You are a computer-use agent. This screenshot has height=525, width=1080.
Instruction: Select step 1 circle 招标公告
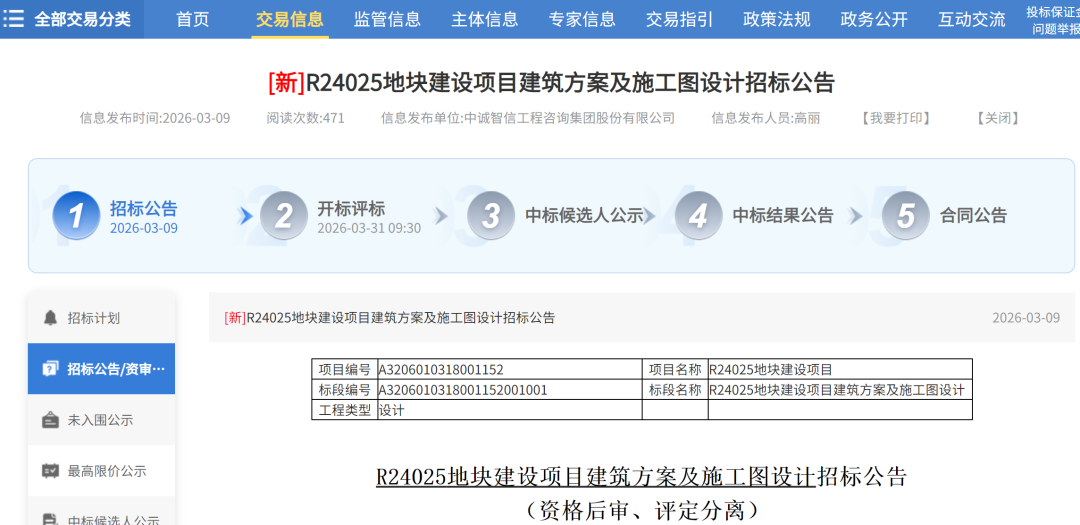click(76, 216)
